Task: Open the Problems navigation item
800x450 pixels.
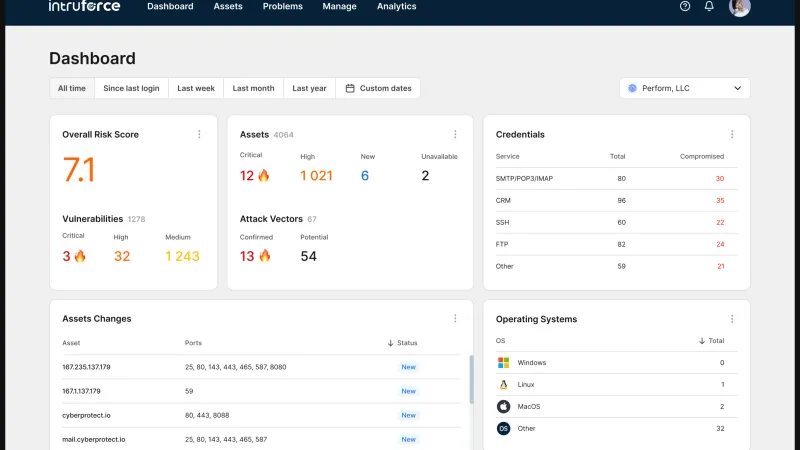Action: click(283, 6)
